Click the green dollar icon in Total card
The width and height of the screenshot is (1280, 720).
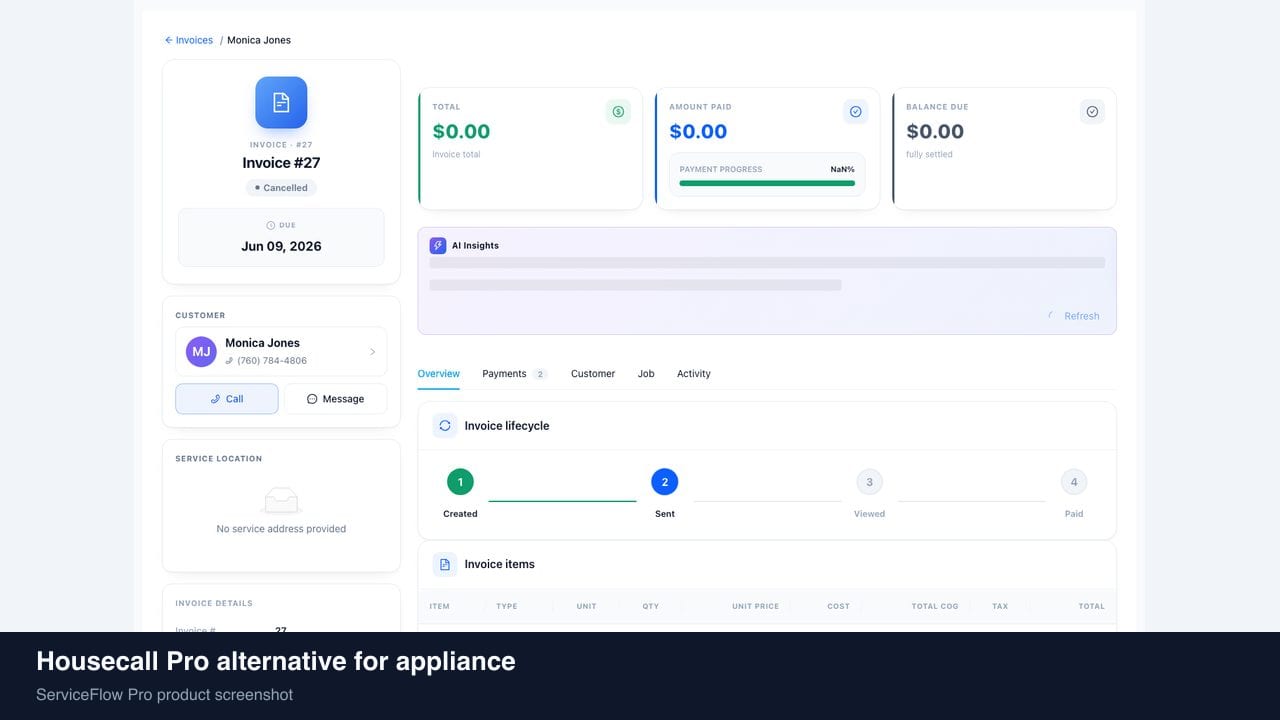(x=618, y=112)
